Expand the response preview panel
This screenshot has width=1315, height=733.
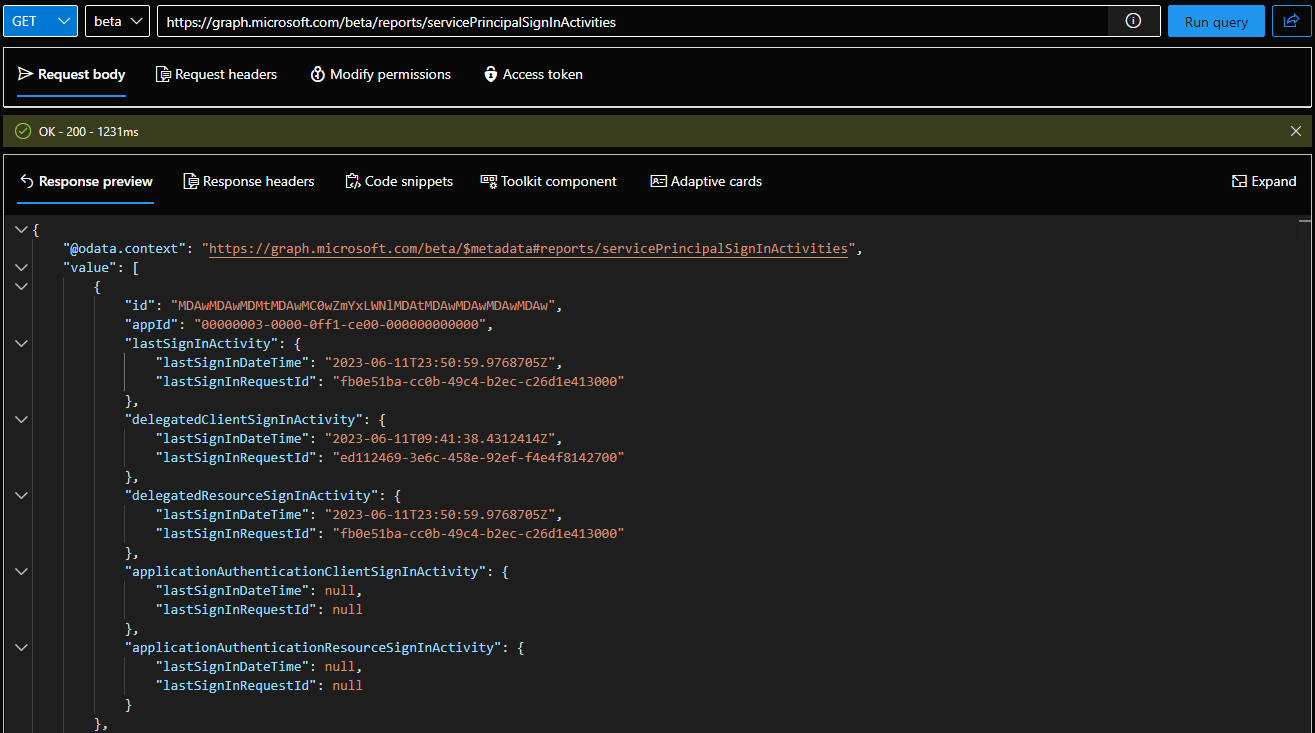pos(1264,181)
